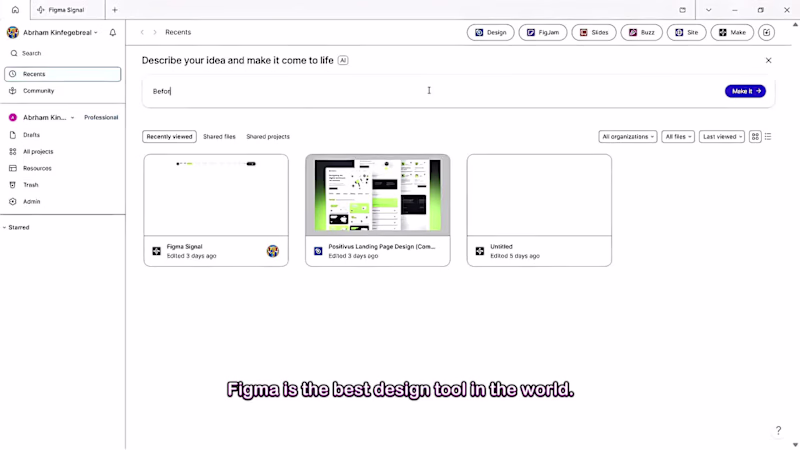Click the import file icon button
Viewport: 800px width, 450px height.
tap(766, 33)
